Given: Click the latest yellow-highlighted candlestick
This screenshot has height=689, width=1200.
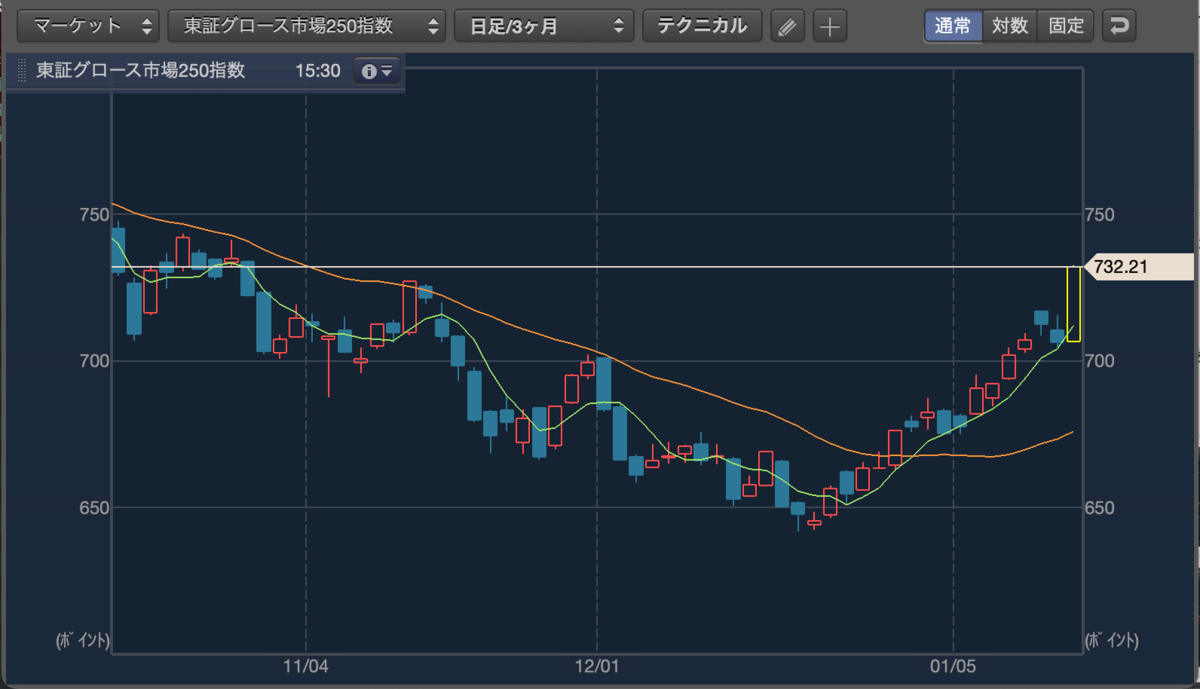Looking at the screenshot, I should pyautogui.click(x=1073, y=304).
